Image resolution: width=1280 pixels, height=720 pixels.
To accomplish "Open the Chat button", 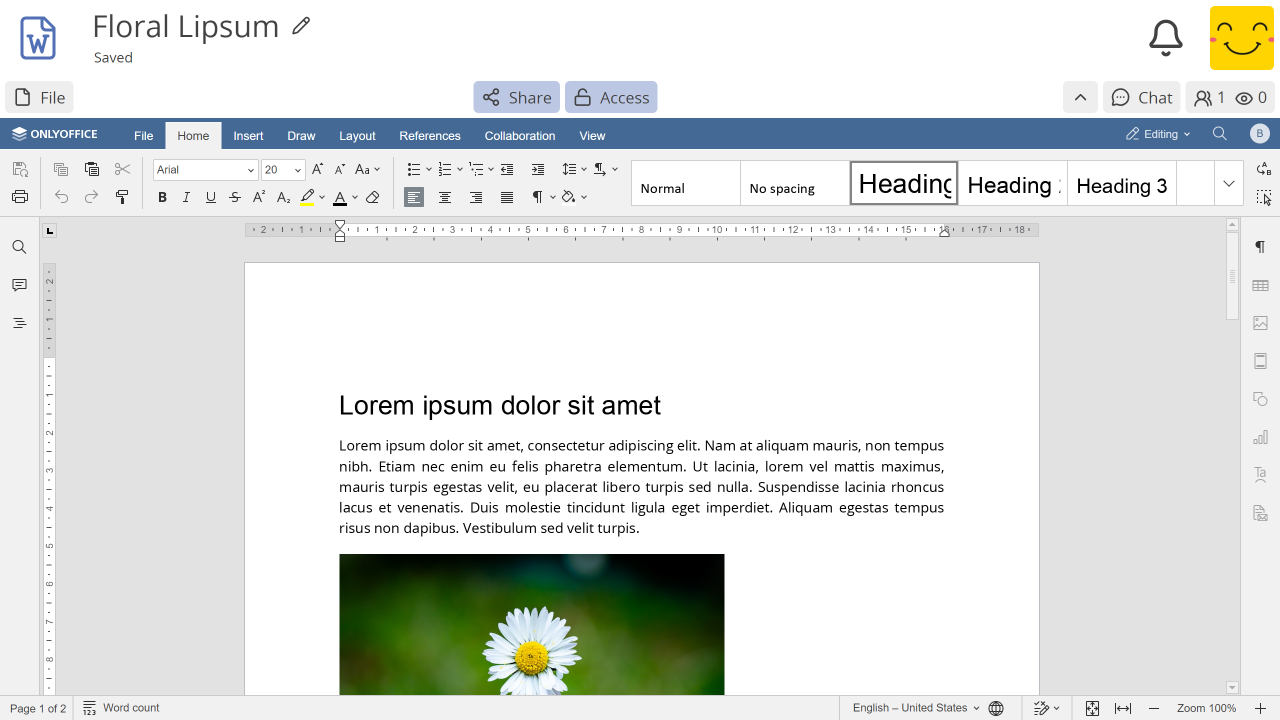I will (1141, 97).
